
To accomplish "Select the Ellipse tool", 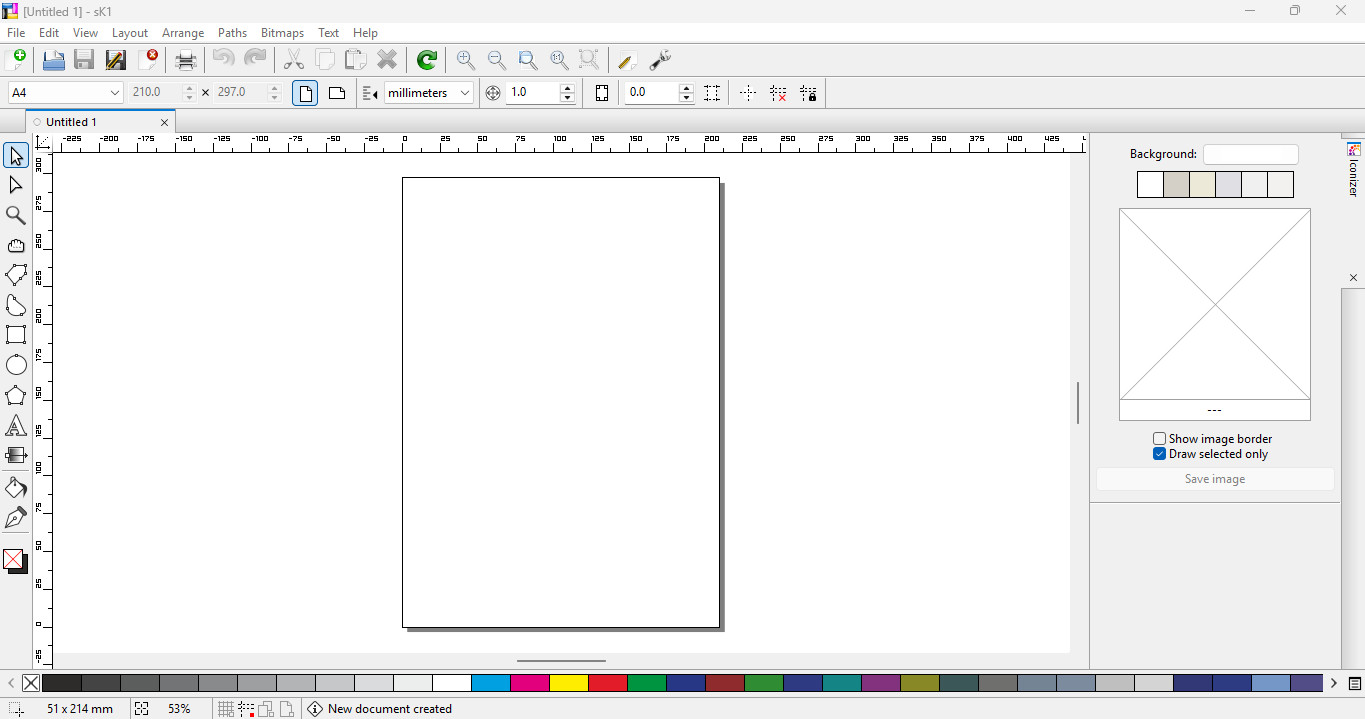I will click(16, 365).
